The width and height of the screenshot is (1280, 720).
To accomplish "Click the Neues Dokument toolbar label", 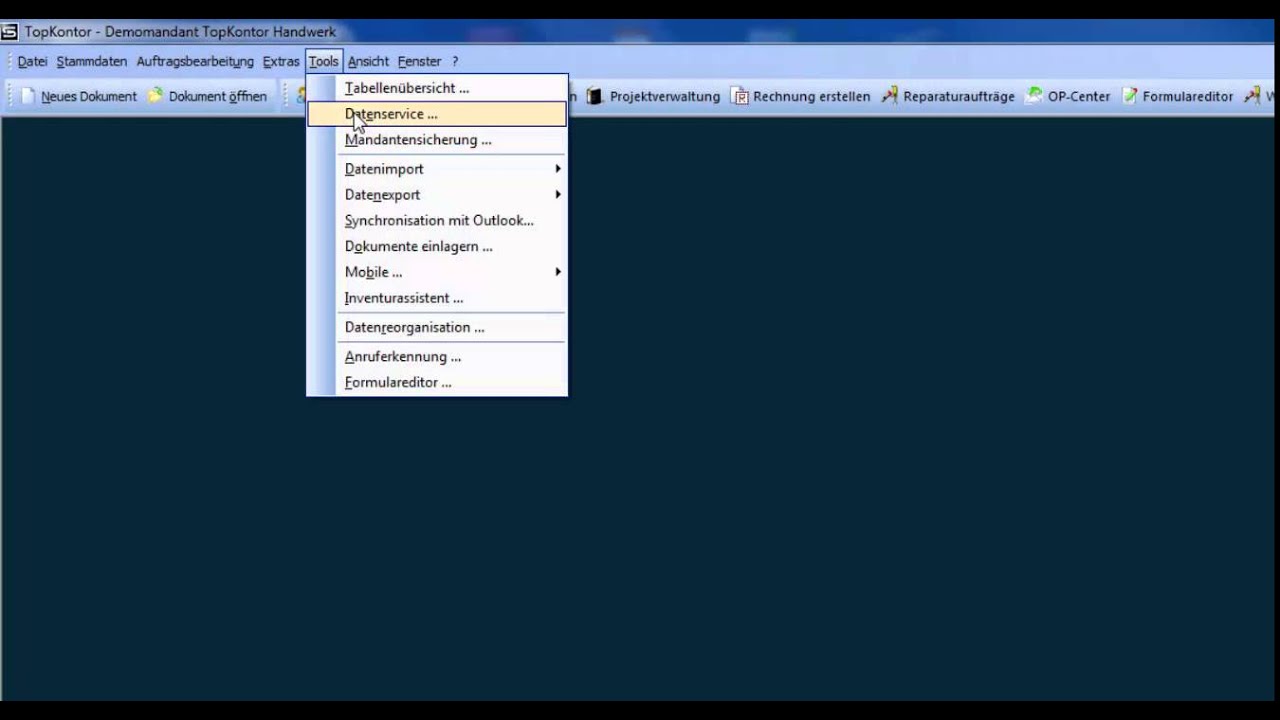I will click(89, 97).
